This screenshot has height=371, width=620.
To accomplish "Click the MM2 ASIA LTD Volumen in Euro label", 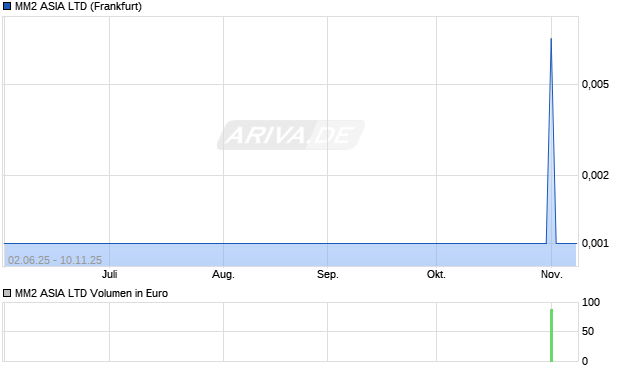I will (x=91, y=293).
